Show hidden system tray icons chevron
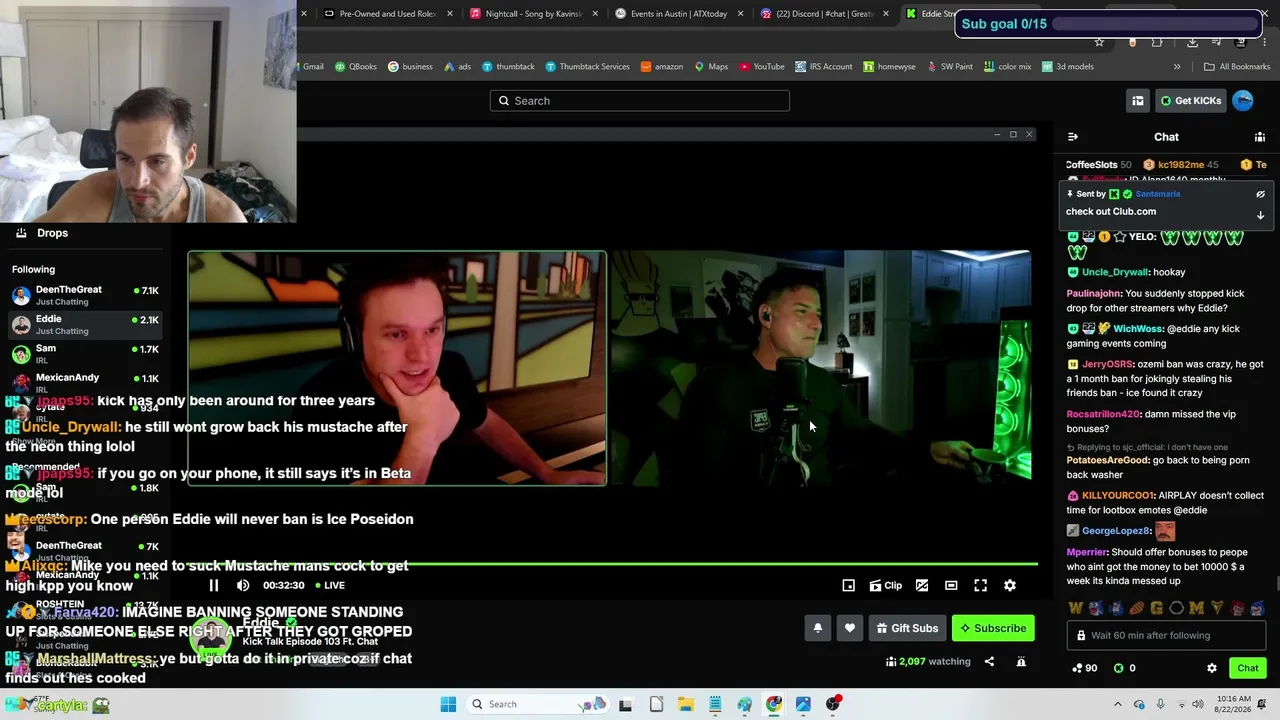The image size is (1280, 720). 1118,704
